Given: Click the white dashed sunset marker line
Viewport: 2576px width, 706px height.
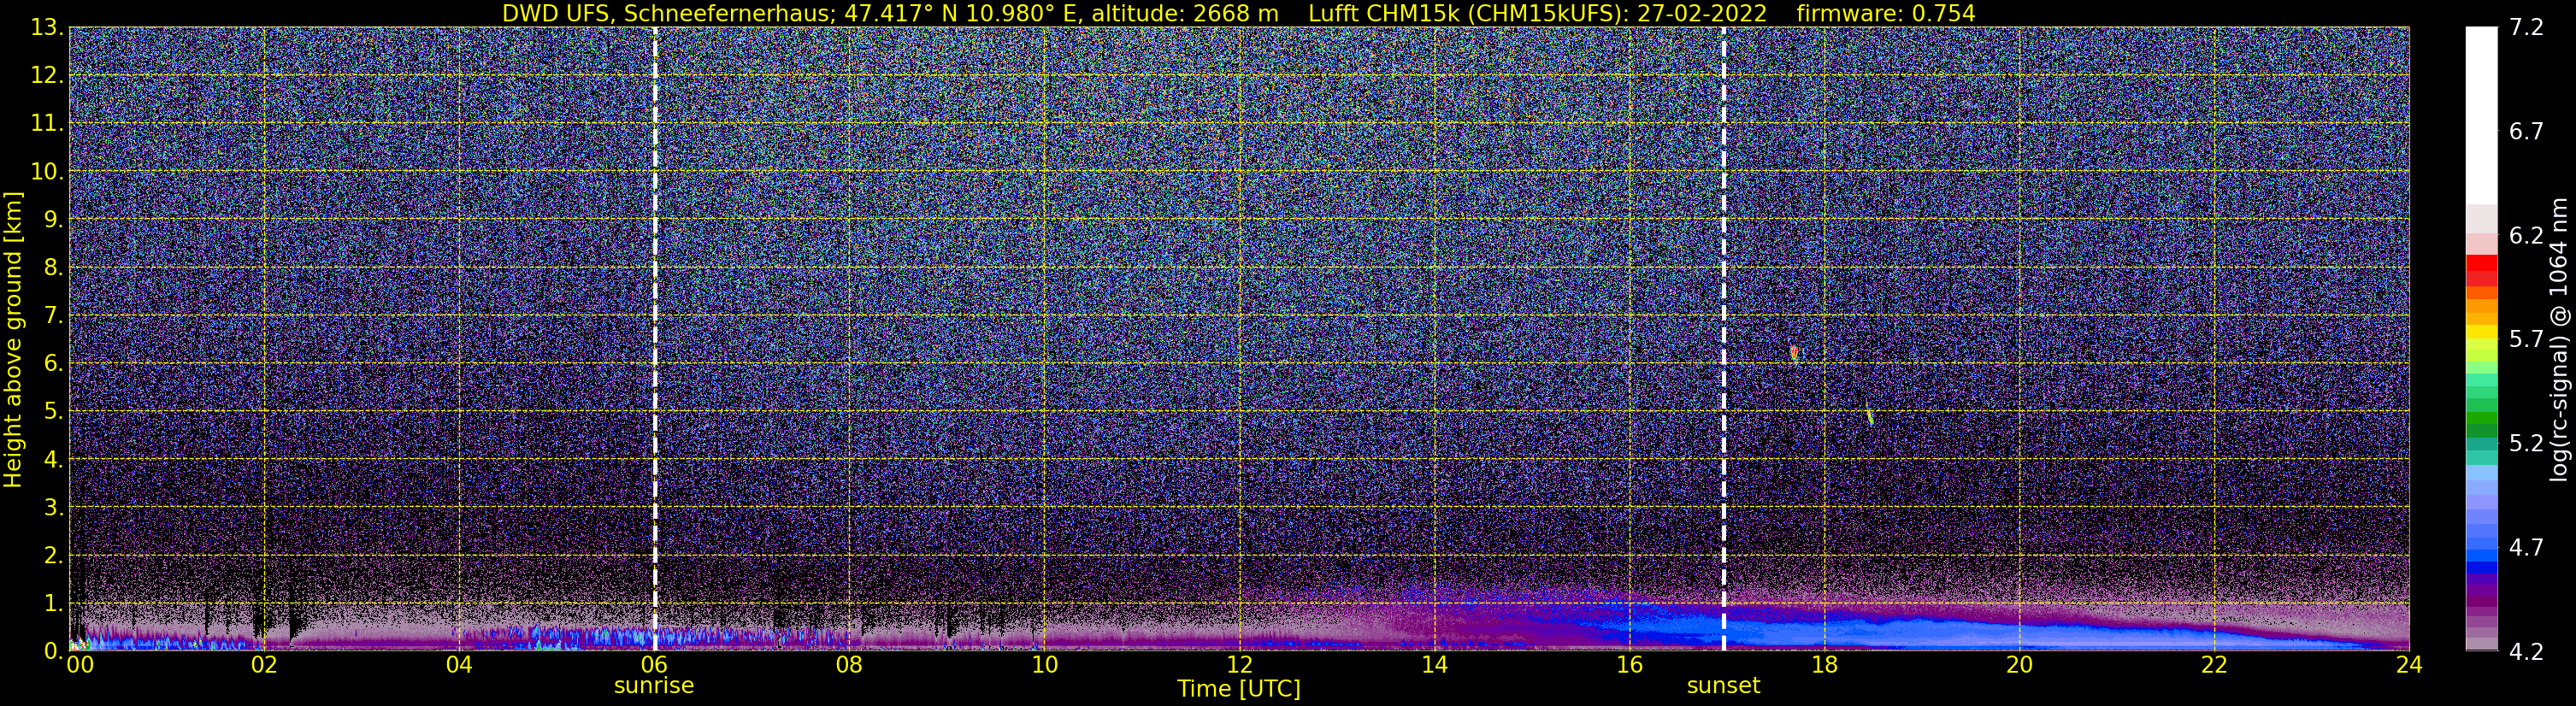Looking at the screenshot, I should pos(1724,338).
